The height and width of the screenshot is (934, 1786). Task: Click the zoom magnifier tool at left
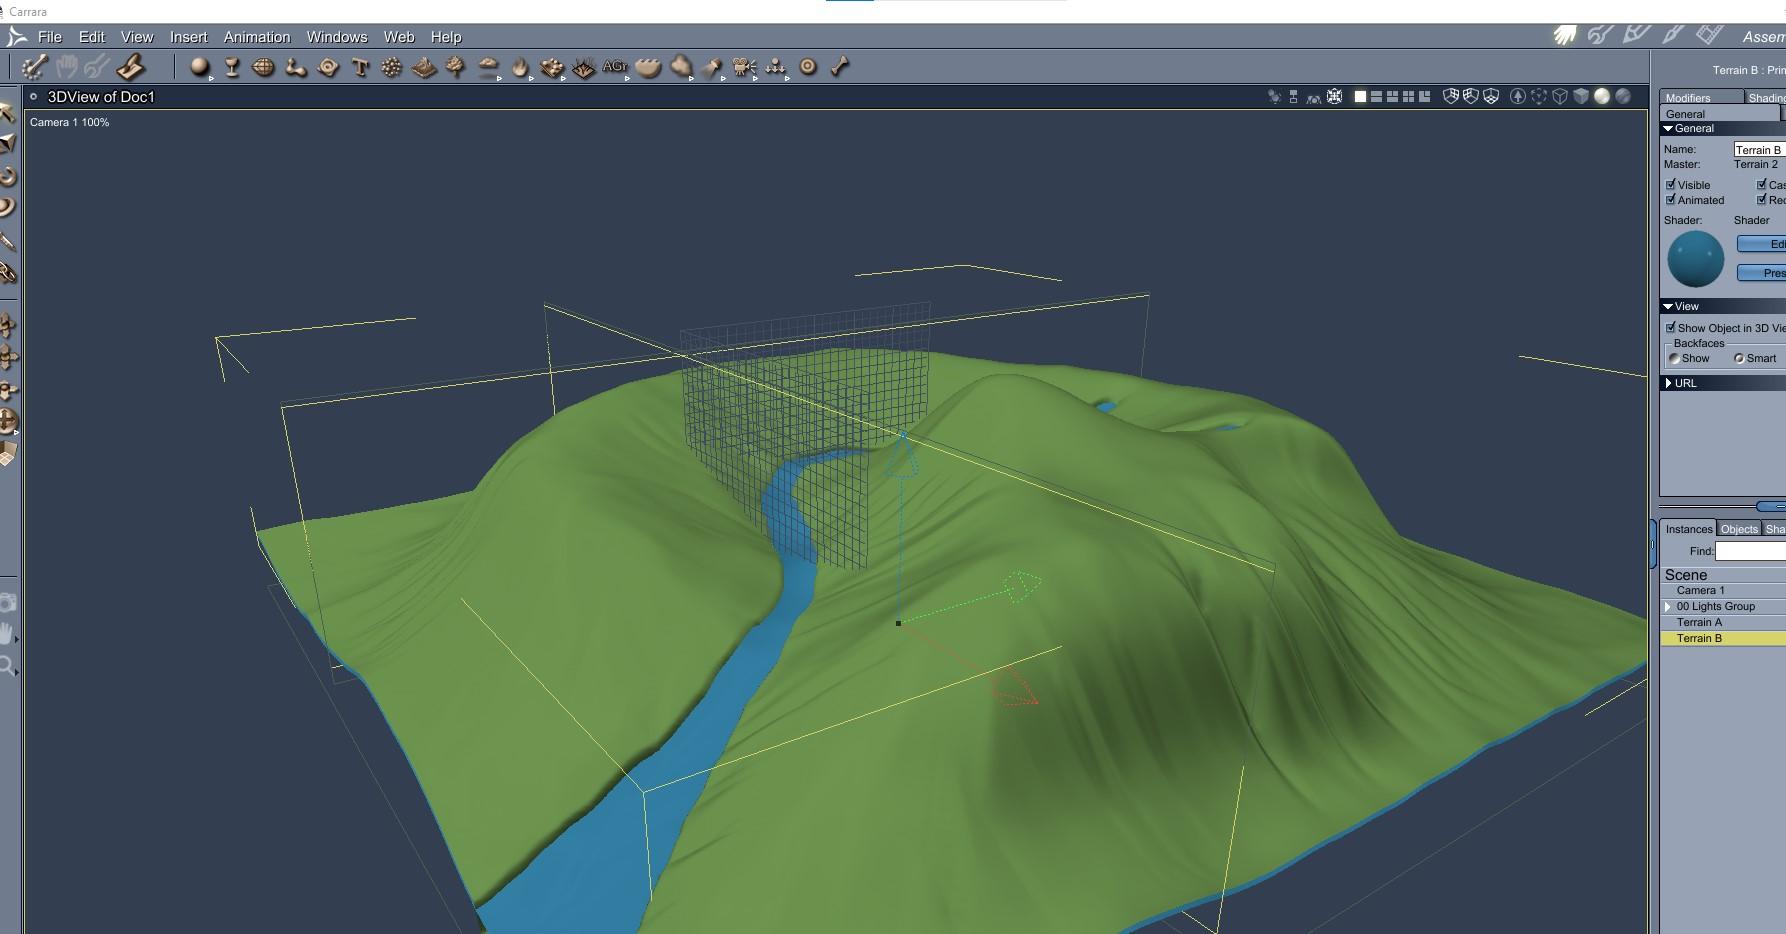[x=8, y=666]
